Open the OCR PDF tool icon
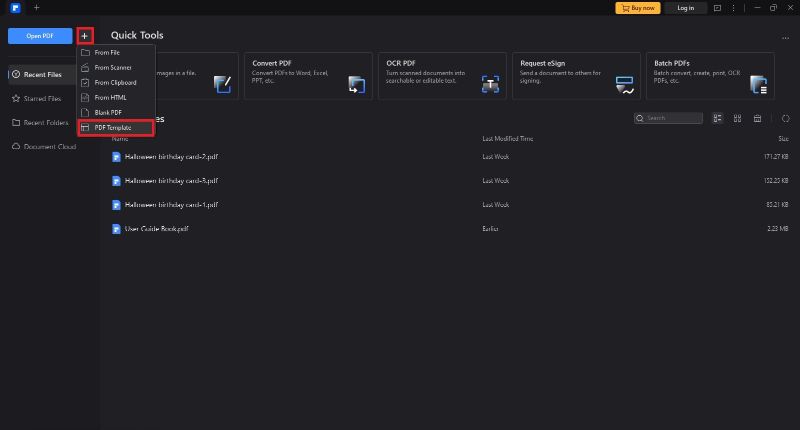This screenshot has height=430, width=800. pyautogui.click(x=490, y=85)
